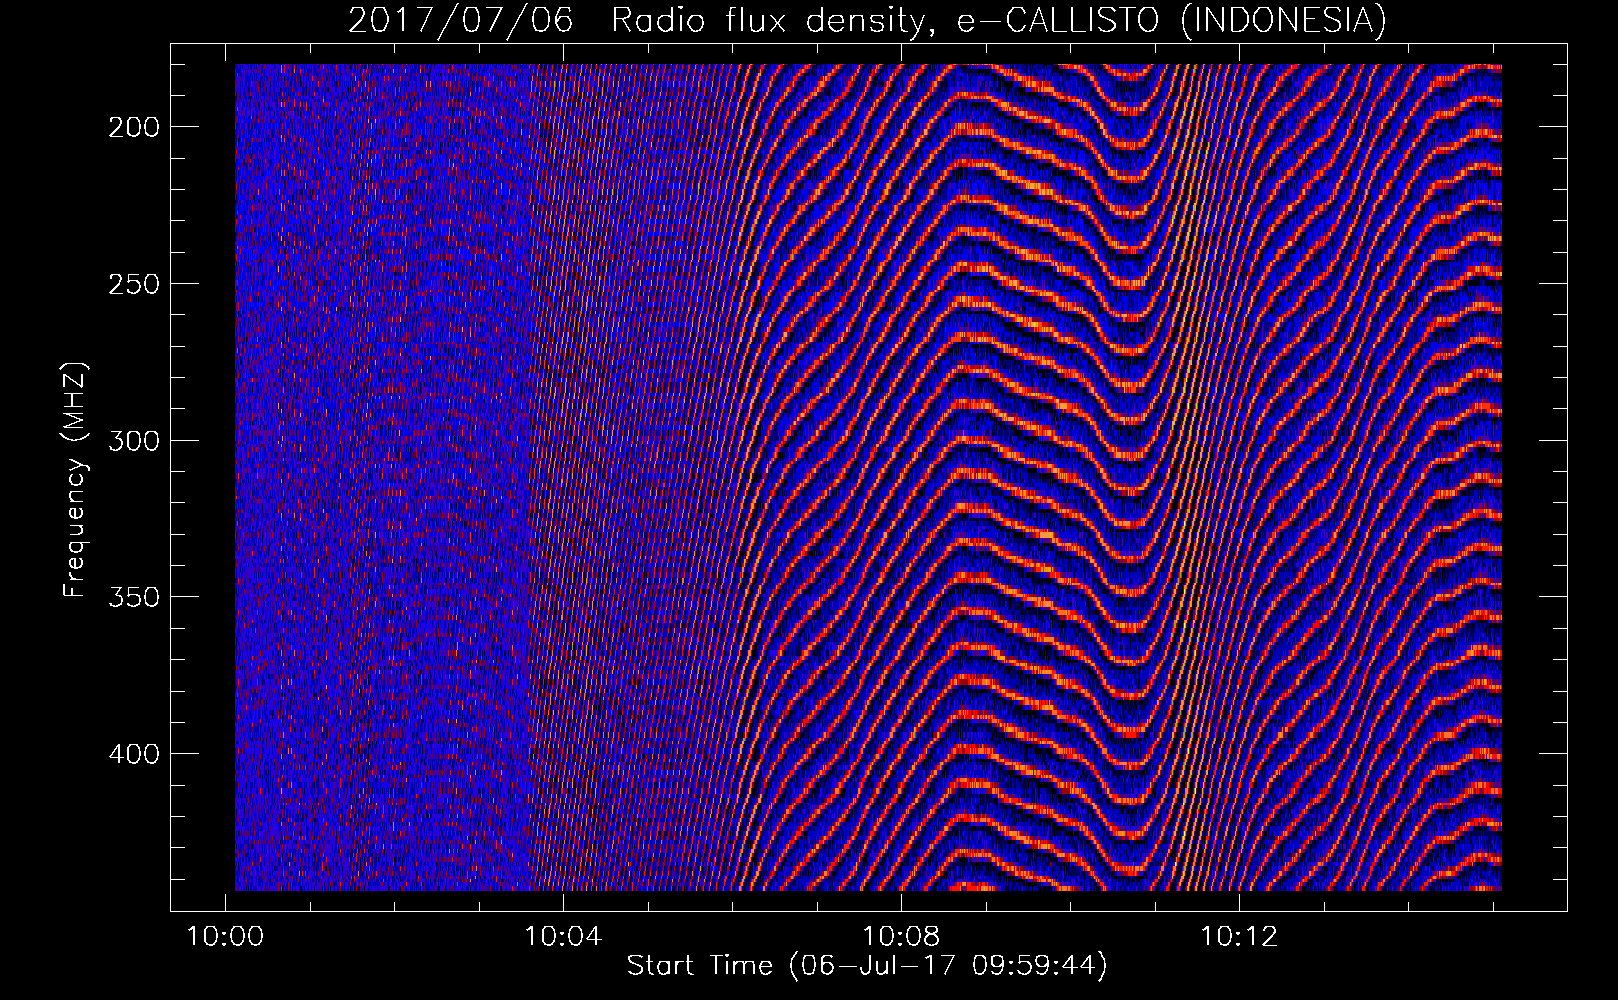Click the "Start Time (06-Jul-17 09:59:44)" label
The height and width of the screenshot is (1000, 1618).
coord(867,966)
